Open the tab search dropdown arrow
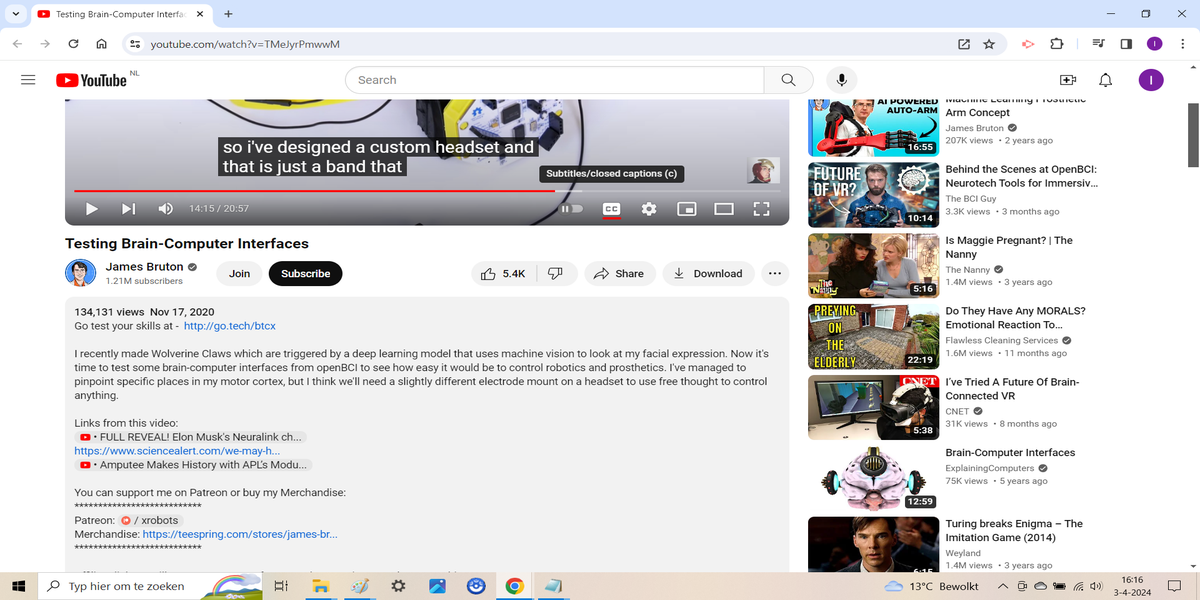1200x600 pixels. point(15,14)
